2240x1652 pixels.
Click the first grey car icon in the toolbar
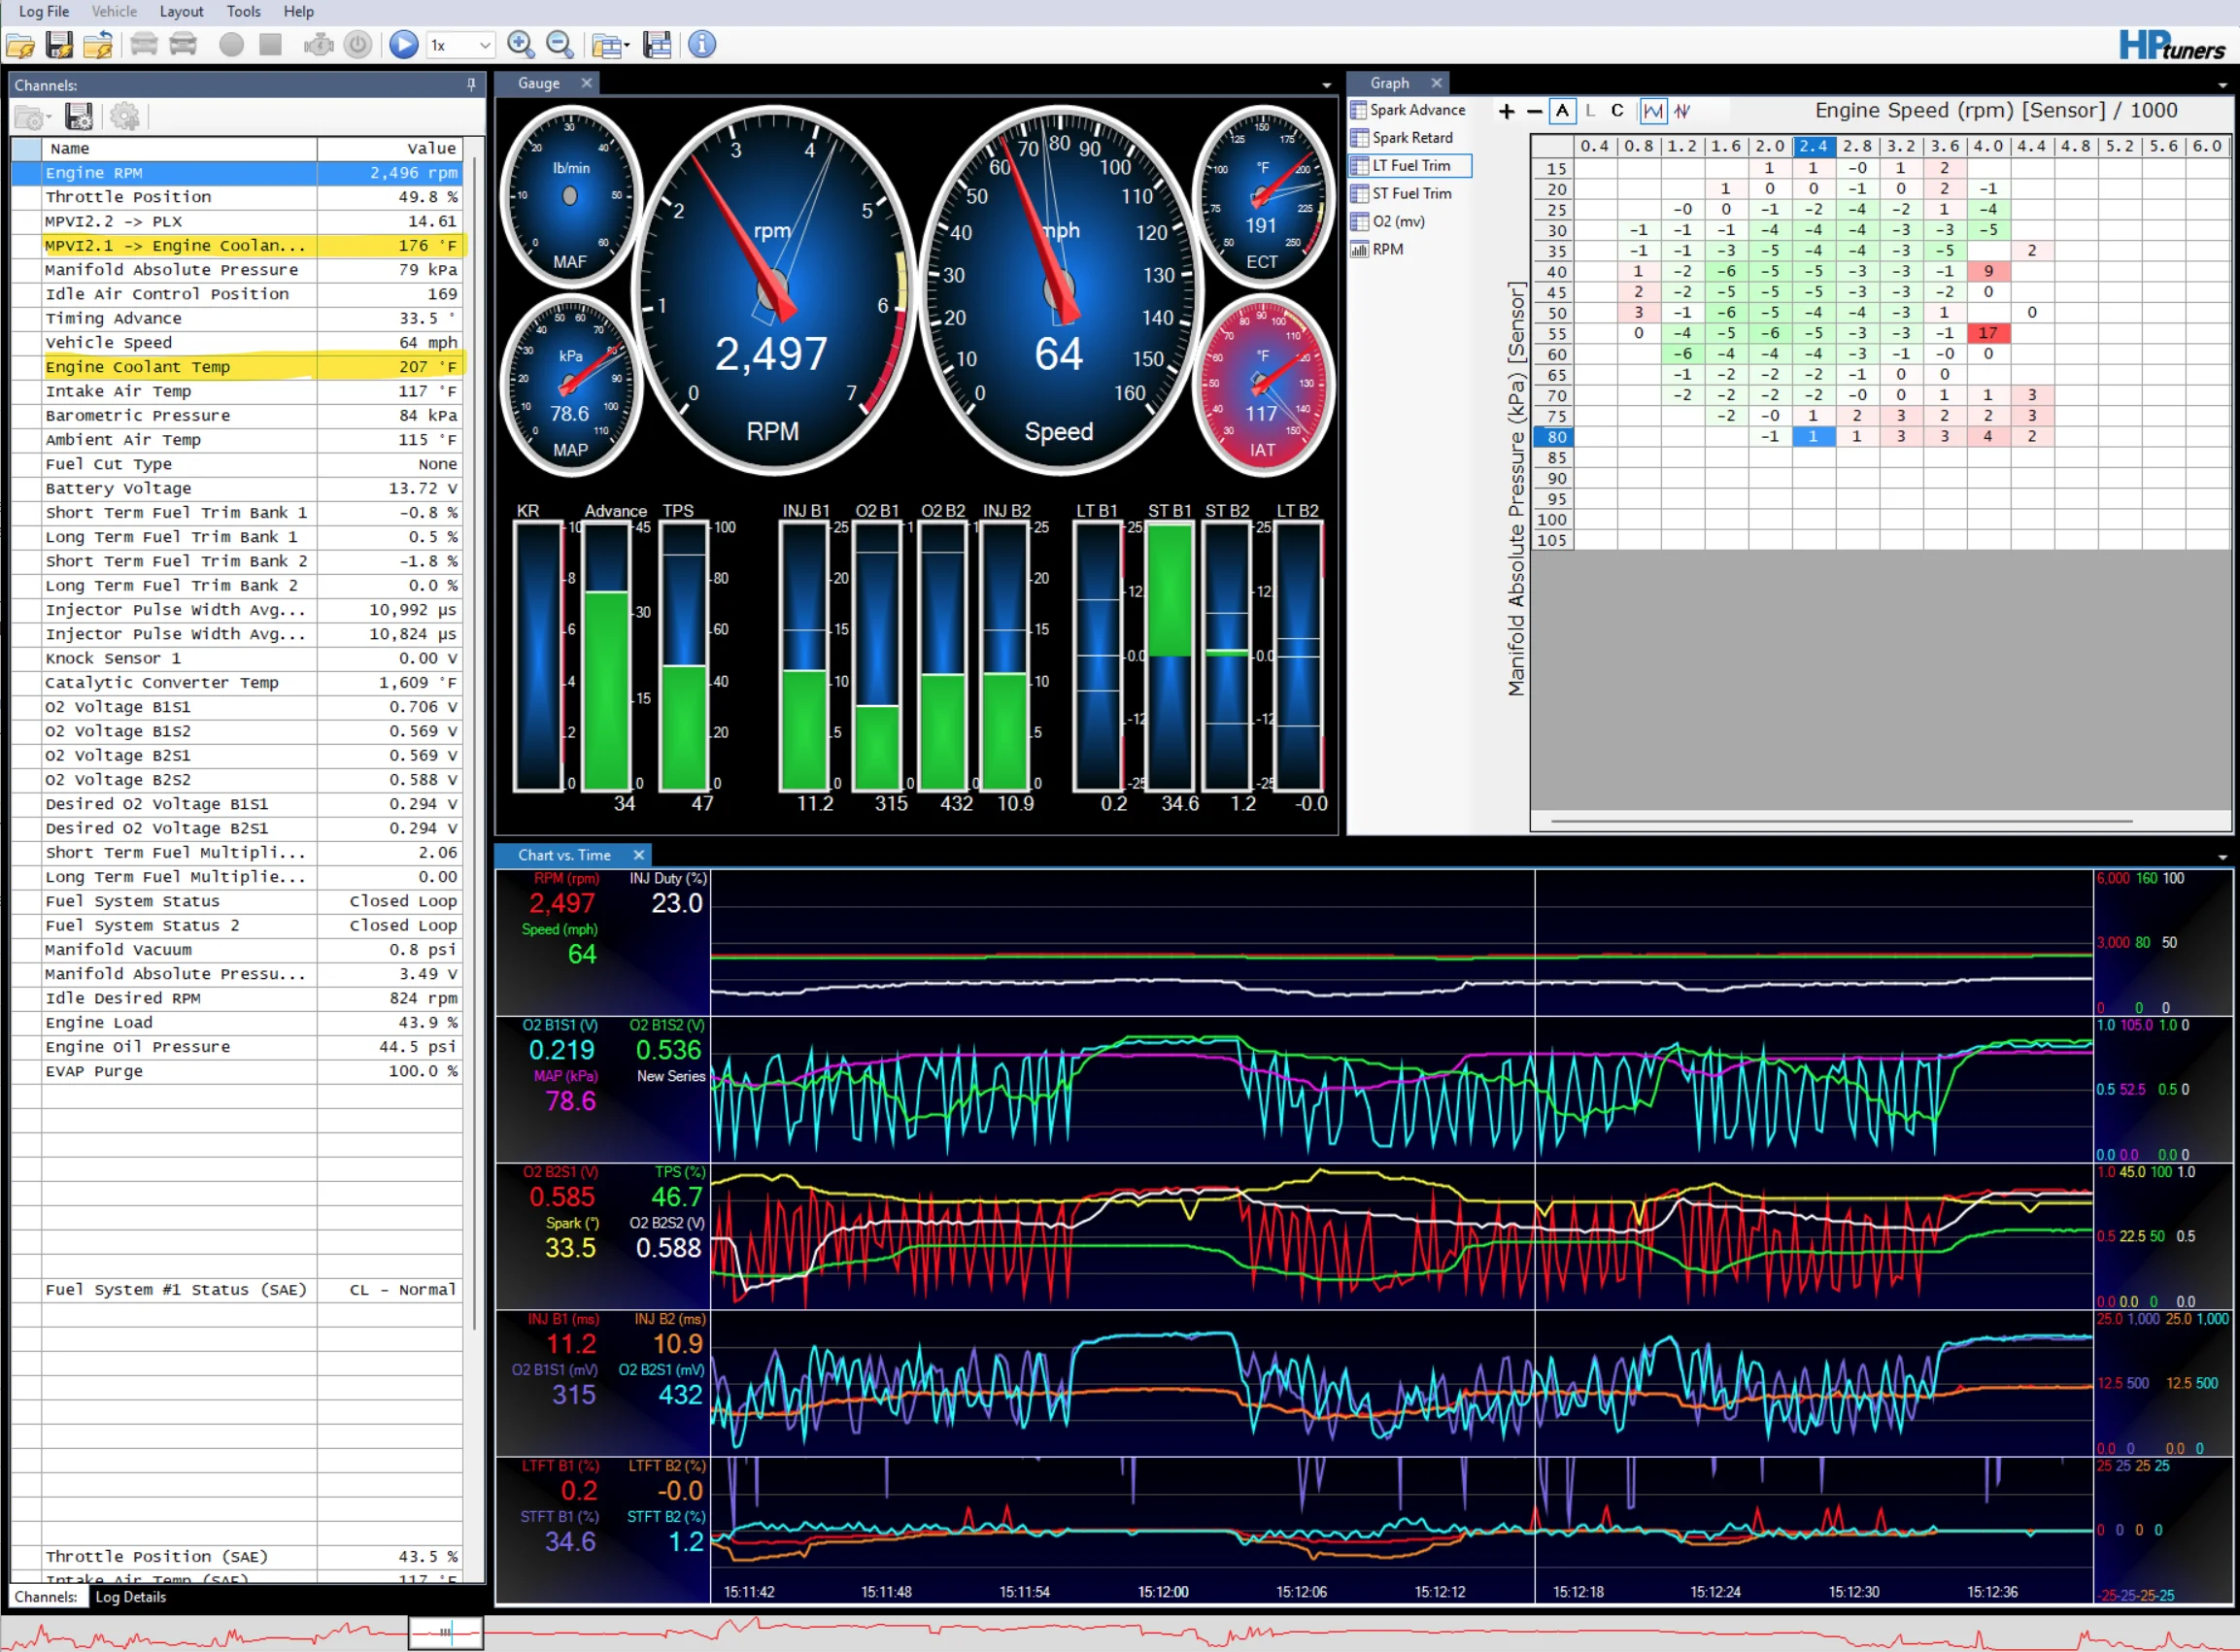click(x=144, y=45)
